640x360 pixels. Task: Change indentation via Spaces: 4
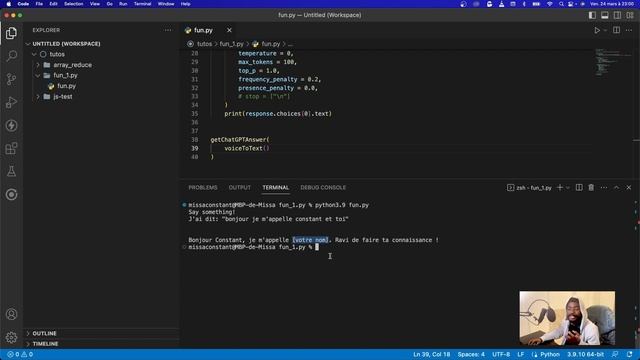[x=471, y=354]
